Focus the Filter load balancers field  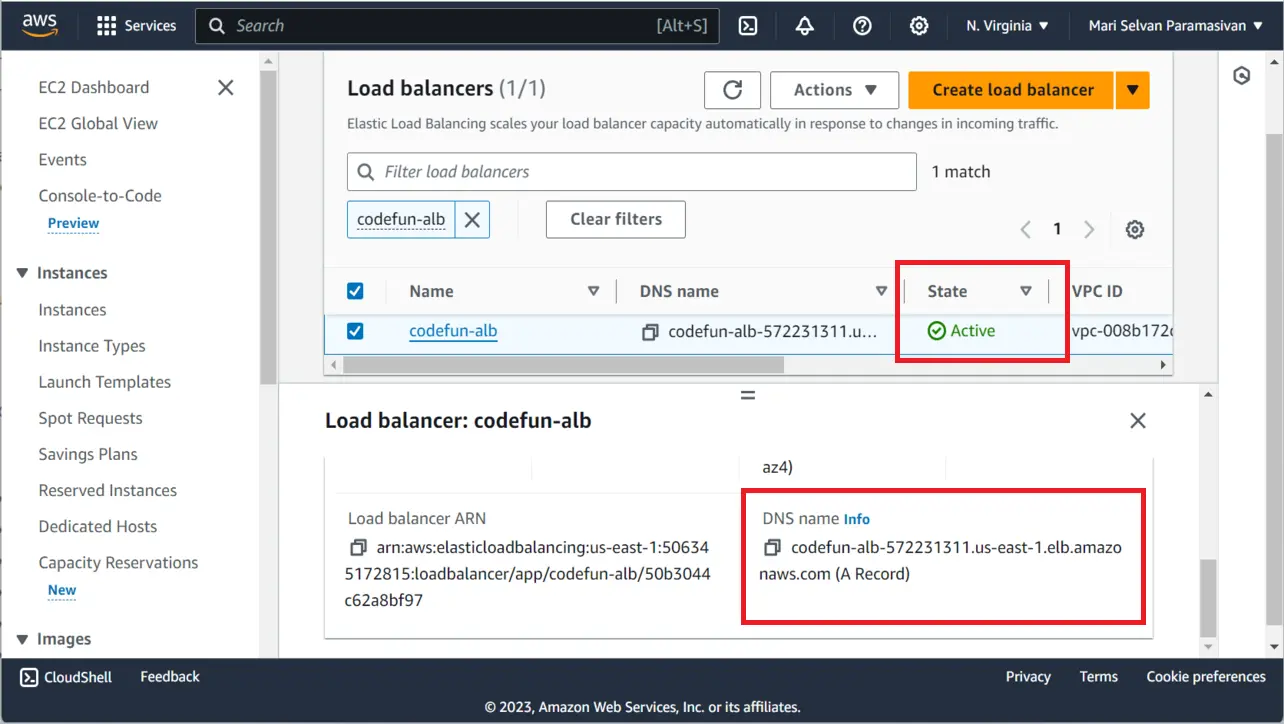coord(632,171)
